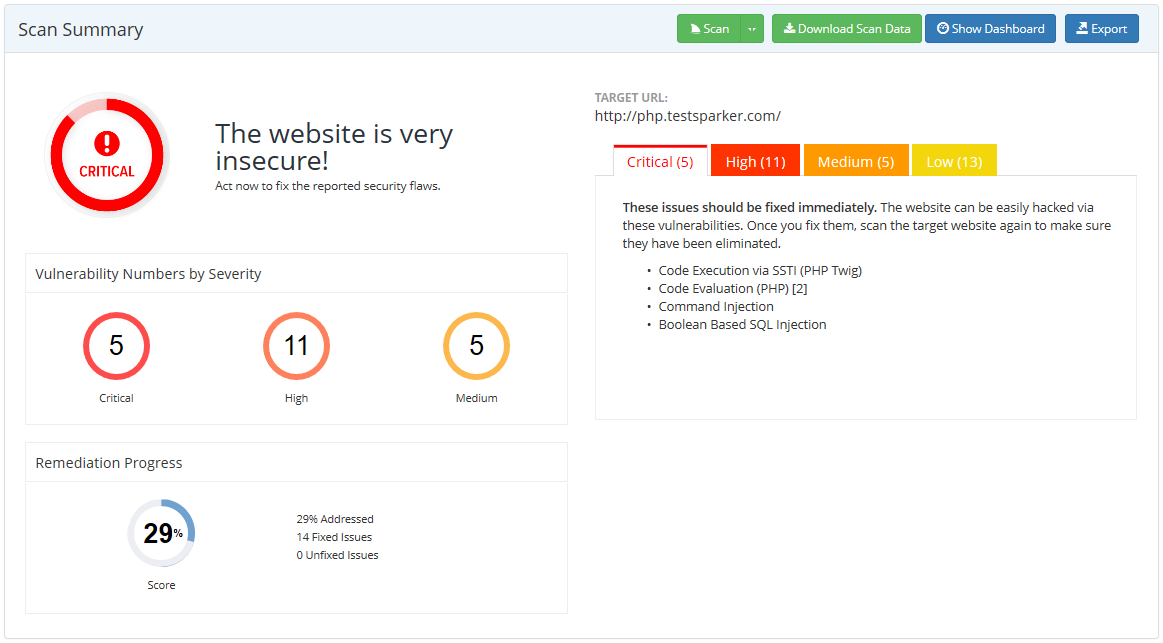Click the 14 Fixed Issues text
Viewport: 1163px width, 643px height.
coord(334,537)
